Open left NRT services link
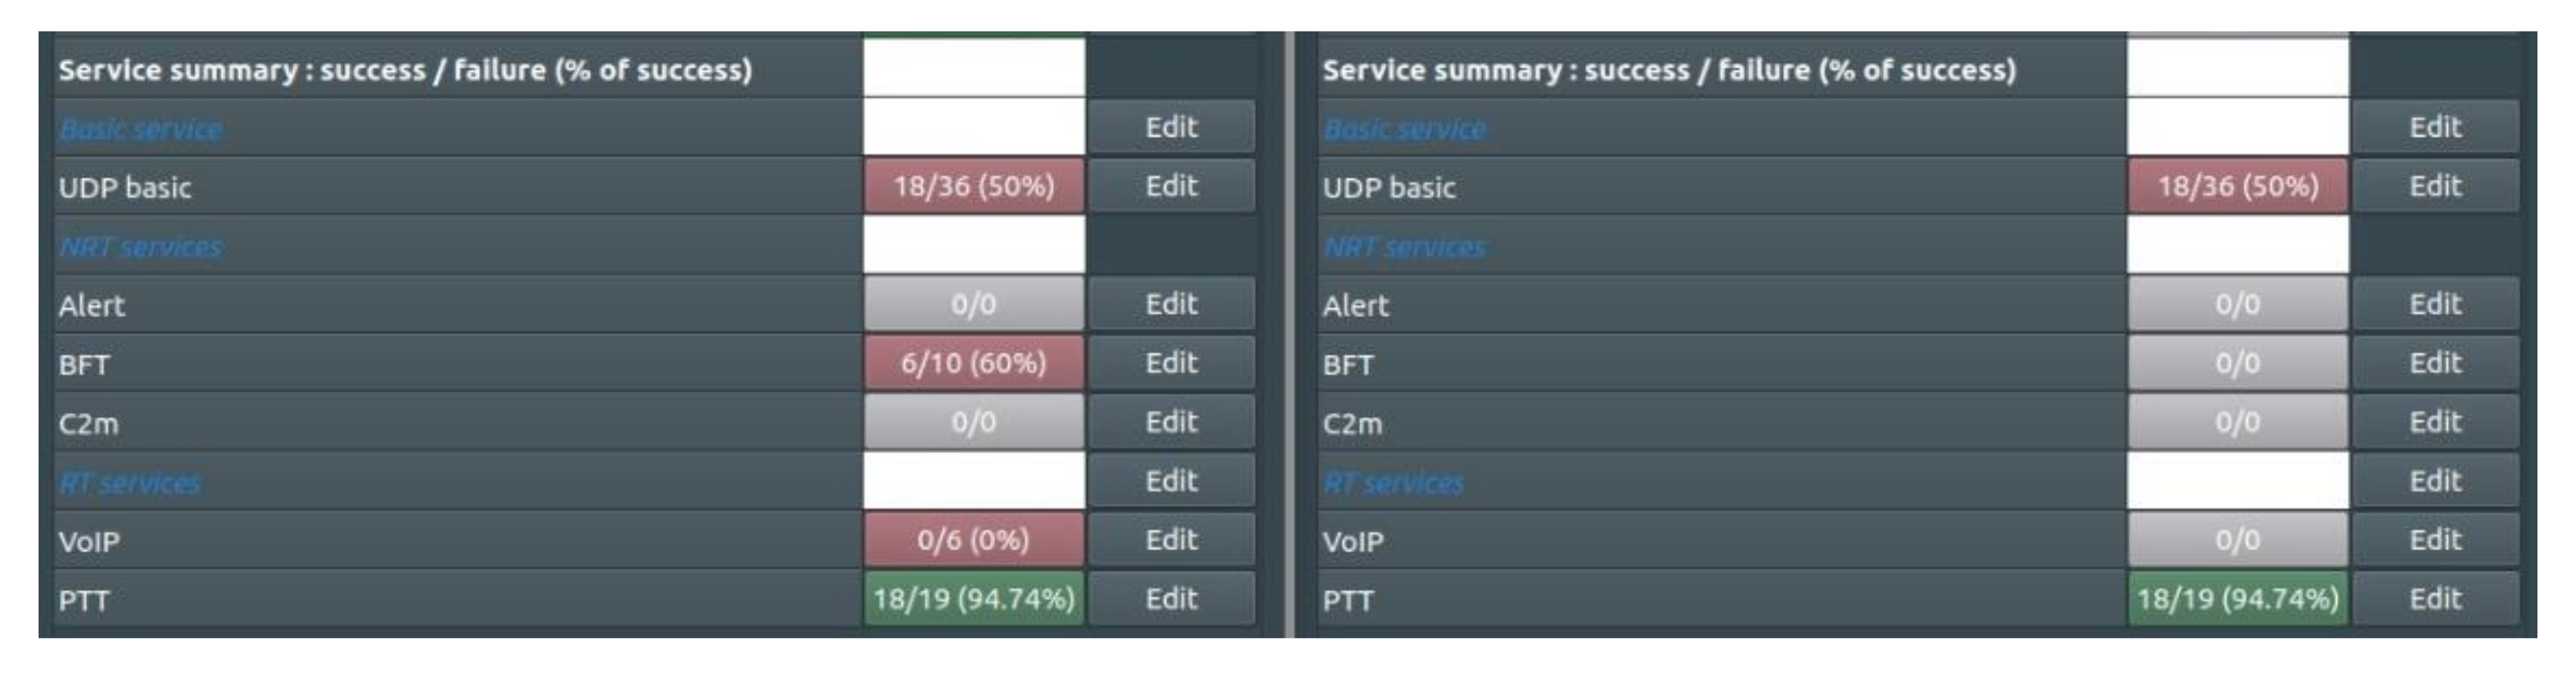2576x674 pixels. click(141, 247)
